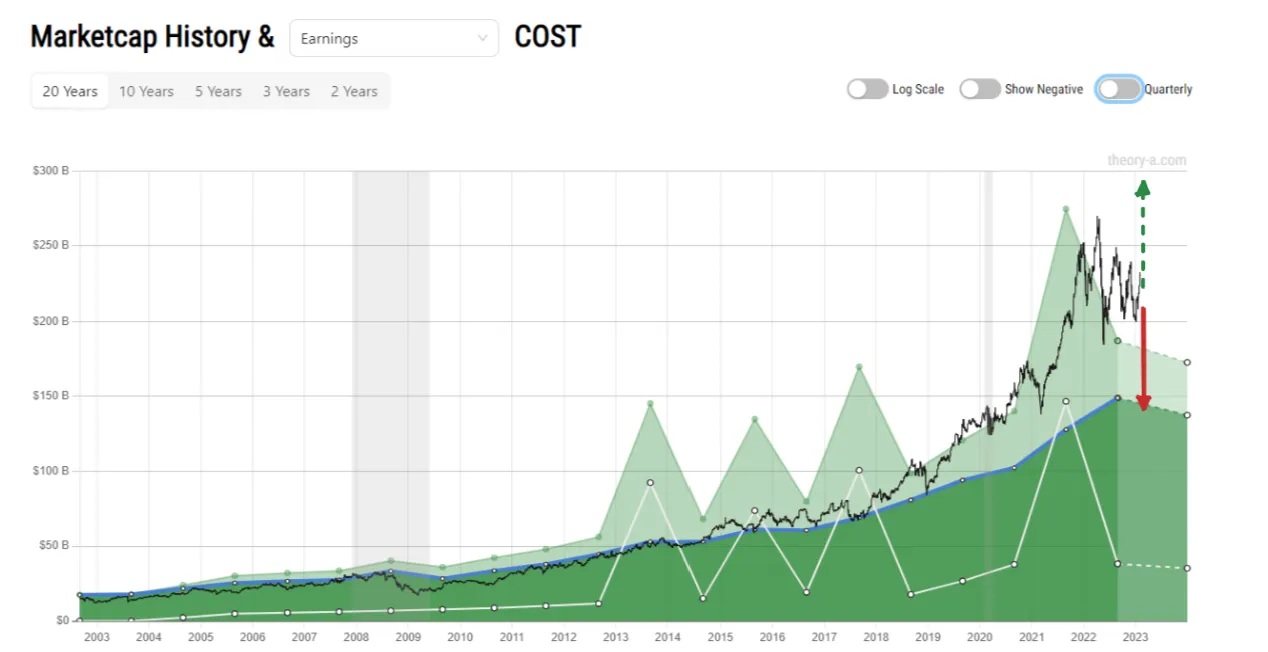Click the 2014 x-axis label
This screenshot has height=652, width=1268.
[x=668, y=637]
